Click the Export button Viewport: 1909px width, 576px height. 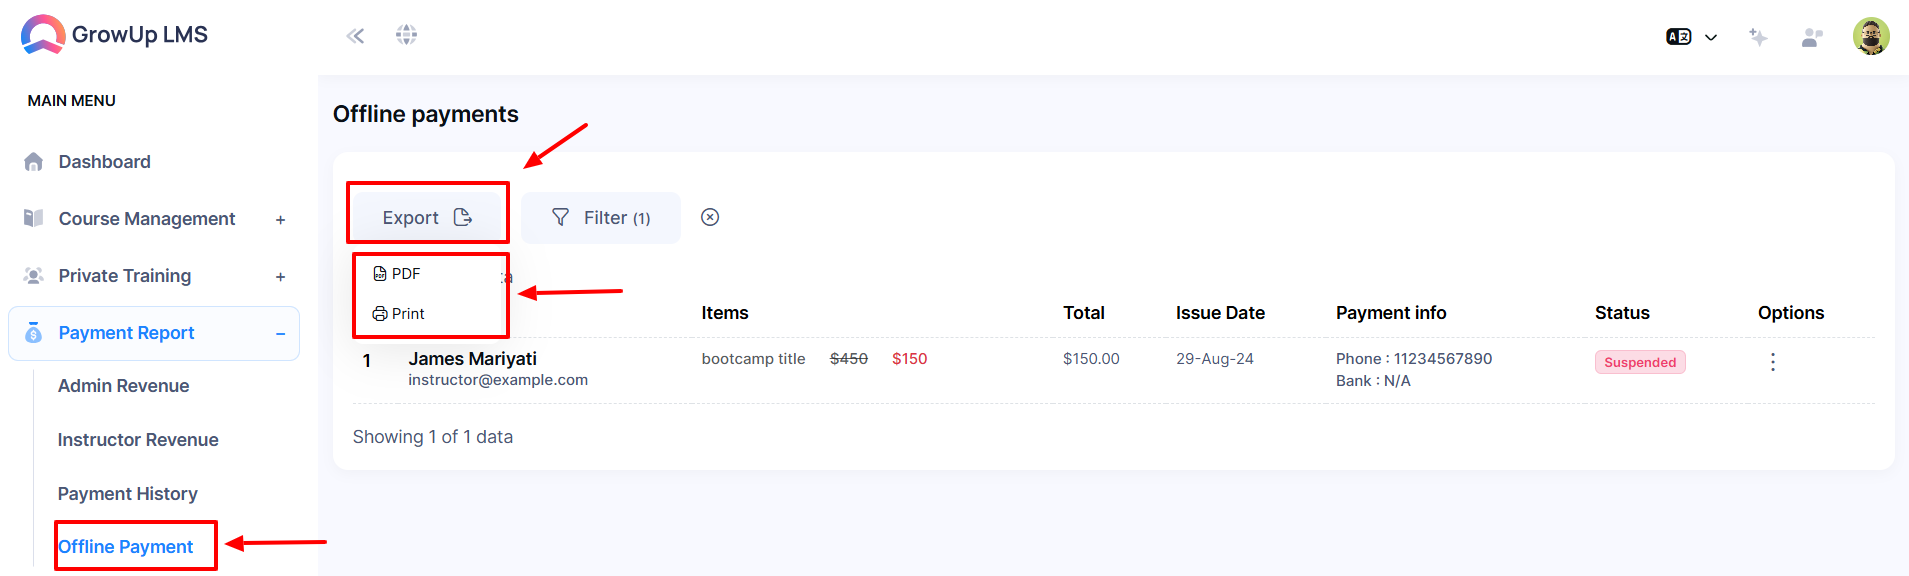pyautogui.click(x=427, y=217)
